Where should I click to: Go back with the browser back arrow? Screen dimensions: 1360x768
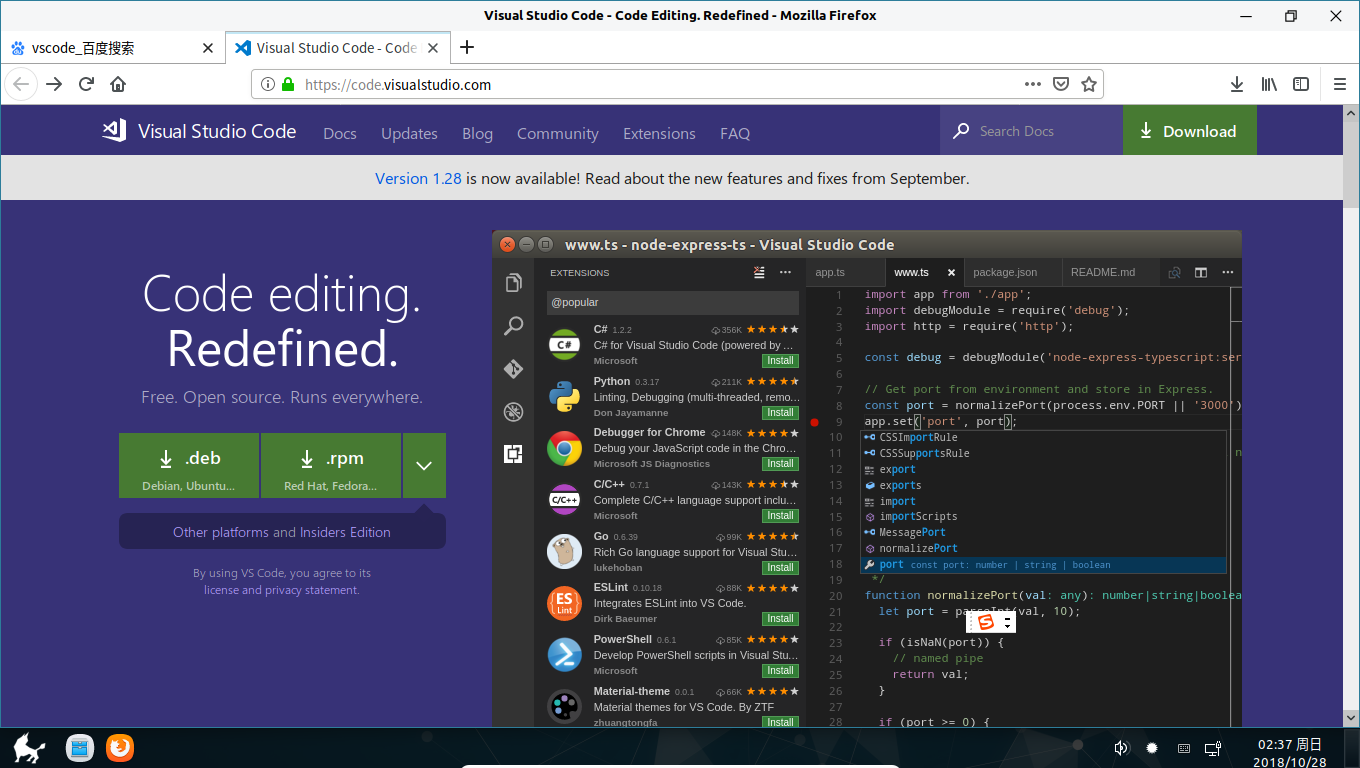21,84
